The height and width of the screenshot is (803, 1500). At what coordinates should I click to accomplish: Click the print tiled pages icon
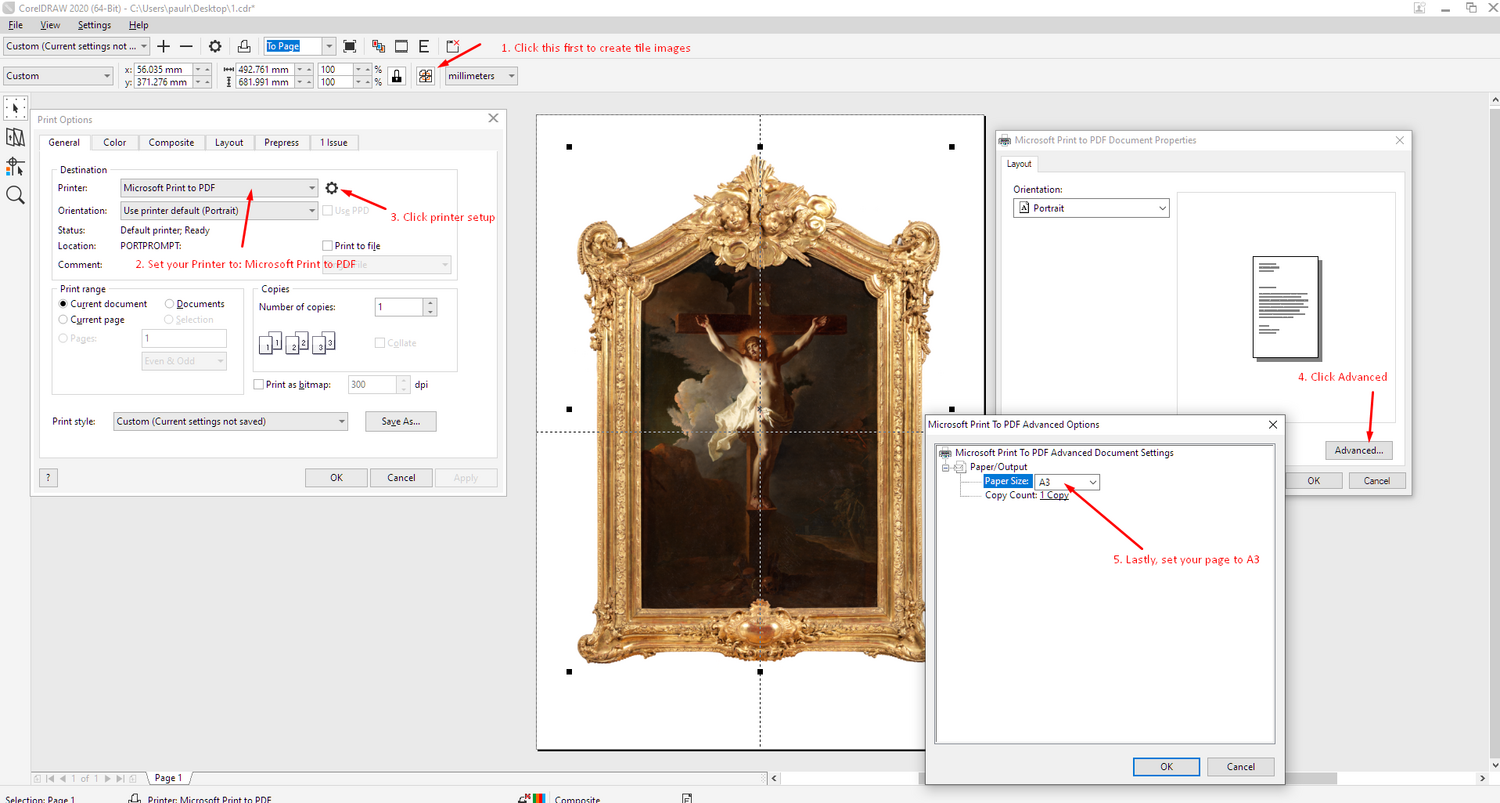point(426,76)
